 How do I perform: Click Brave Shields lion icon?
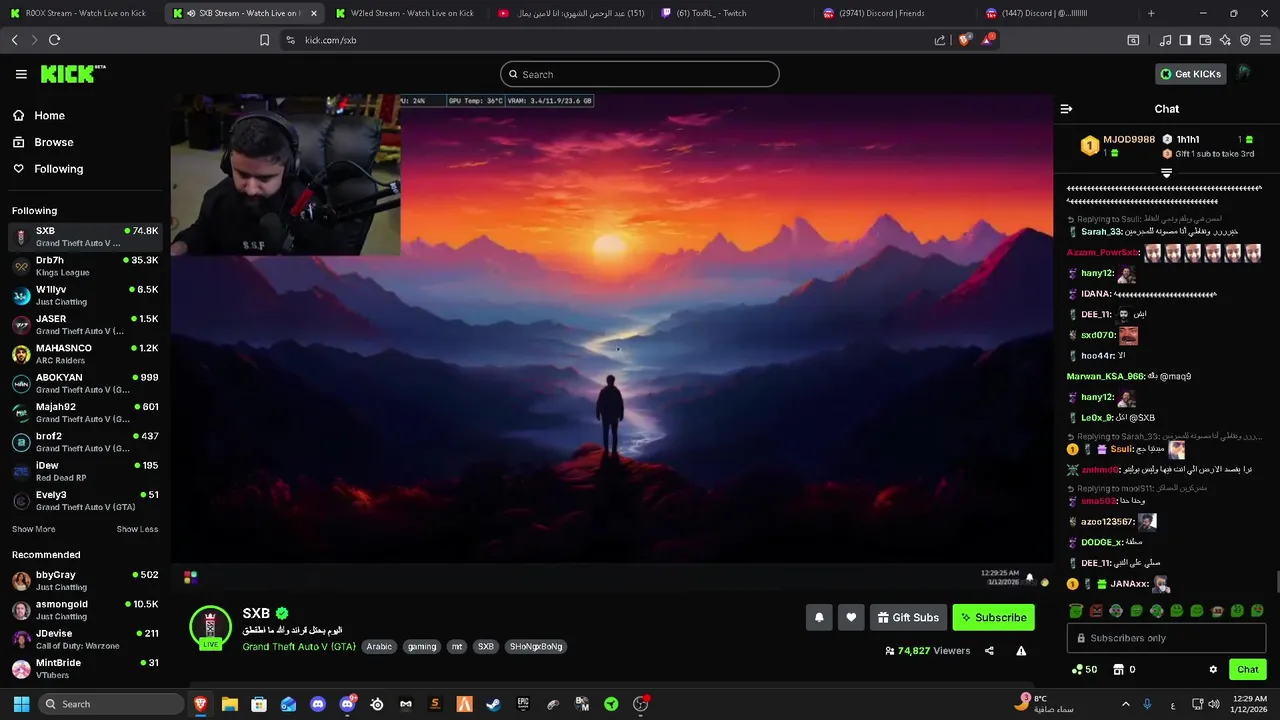point(964,40)
